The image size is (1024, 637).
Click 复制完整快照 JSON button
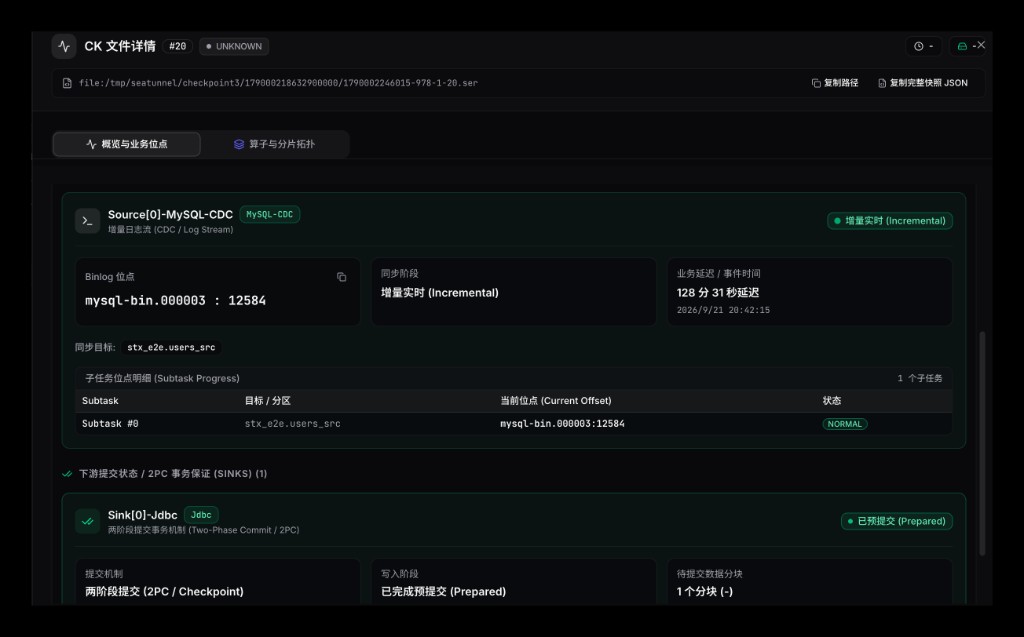click(923, 83)
